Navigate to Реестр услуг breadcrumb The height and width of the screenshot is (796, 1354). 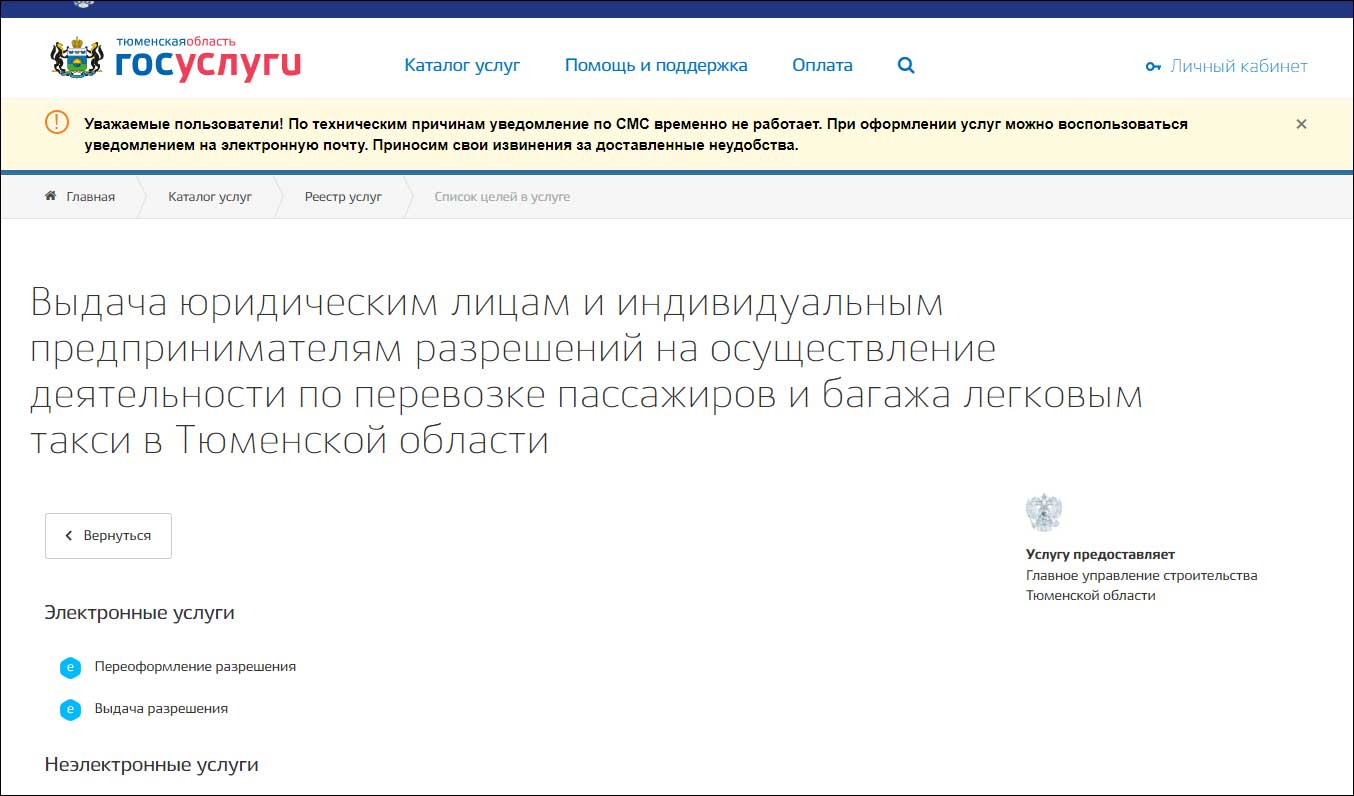pos(343,197)
